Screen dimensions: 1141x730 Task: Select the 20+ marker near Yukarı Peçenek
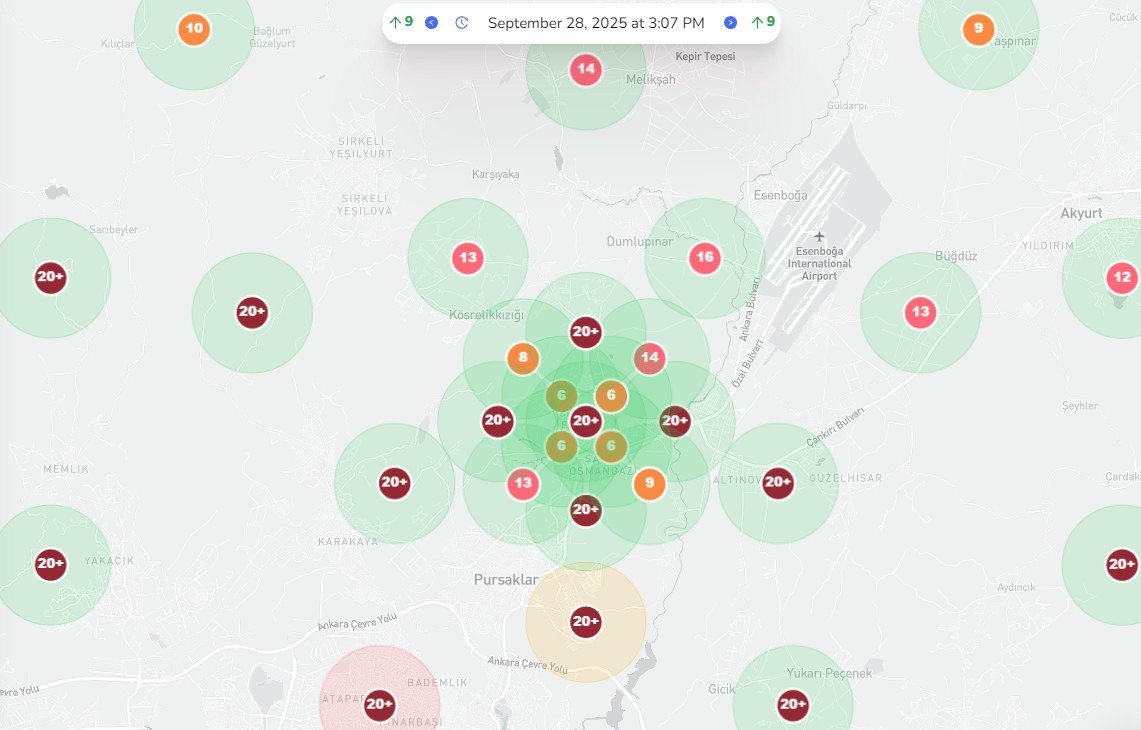pos(793,705)
